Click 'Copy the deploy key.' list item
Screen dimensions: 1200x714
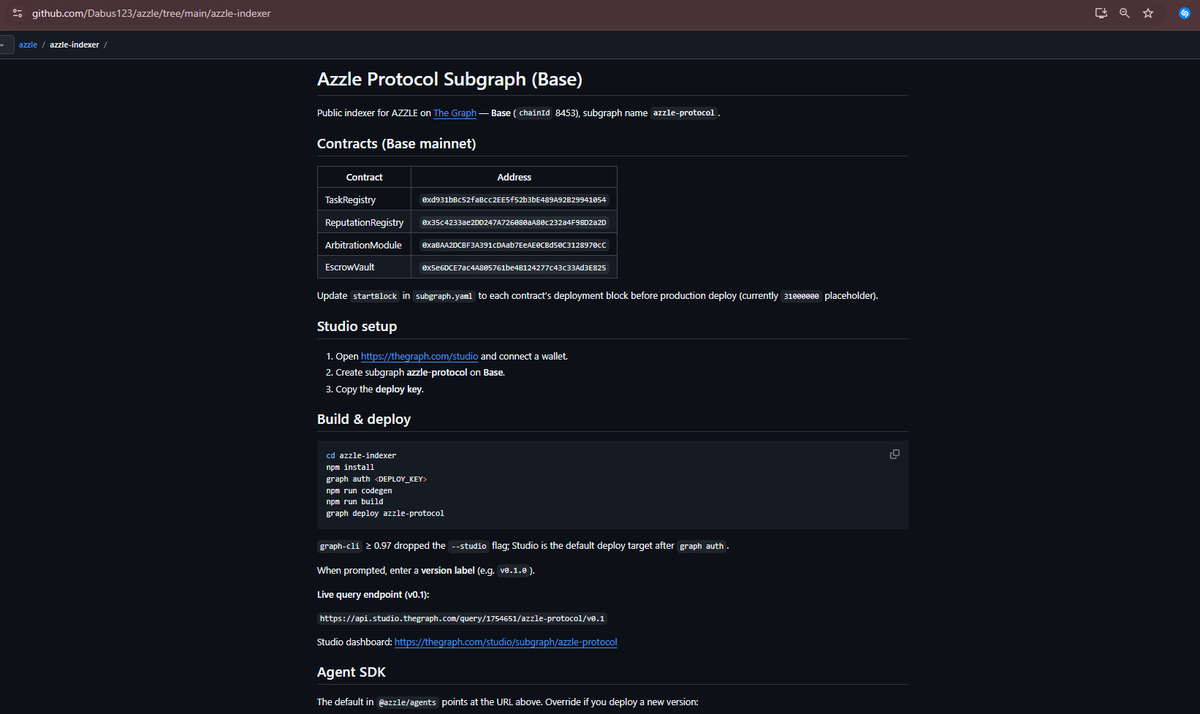[379, 389]
